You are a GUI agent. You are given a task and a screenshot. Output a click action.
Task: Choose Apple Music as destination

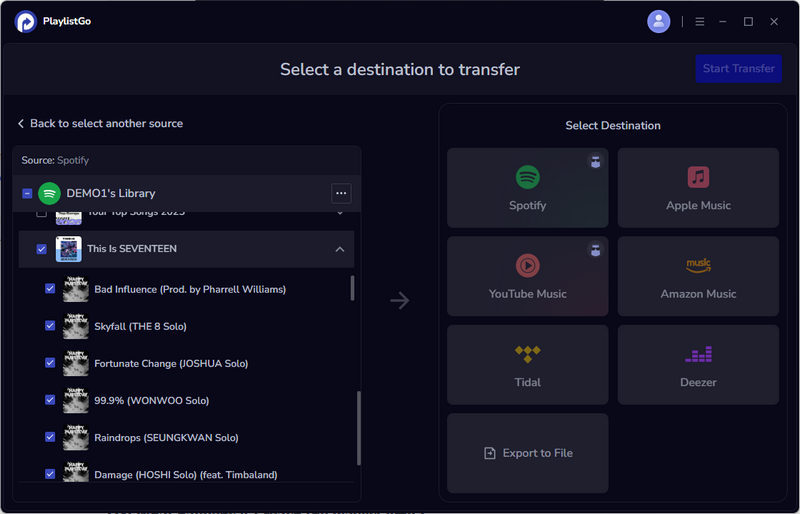pyautogui.click(x=698, y=188)
